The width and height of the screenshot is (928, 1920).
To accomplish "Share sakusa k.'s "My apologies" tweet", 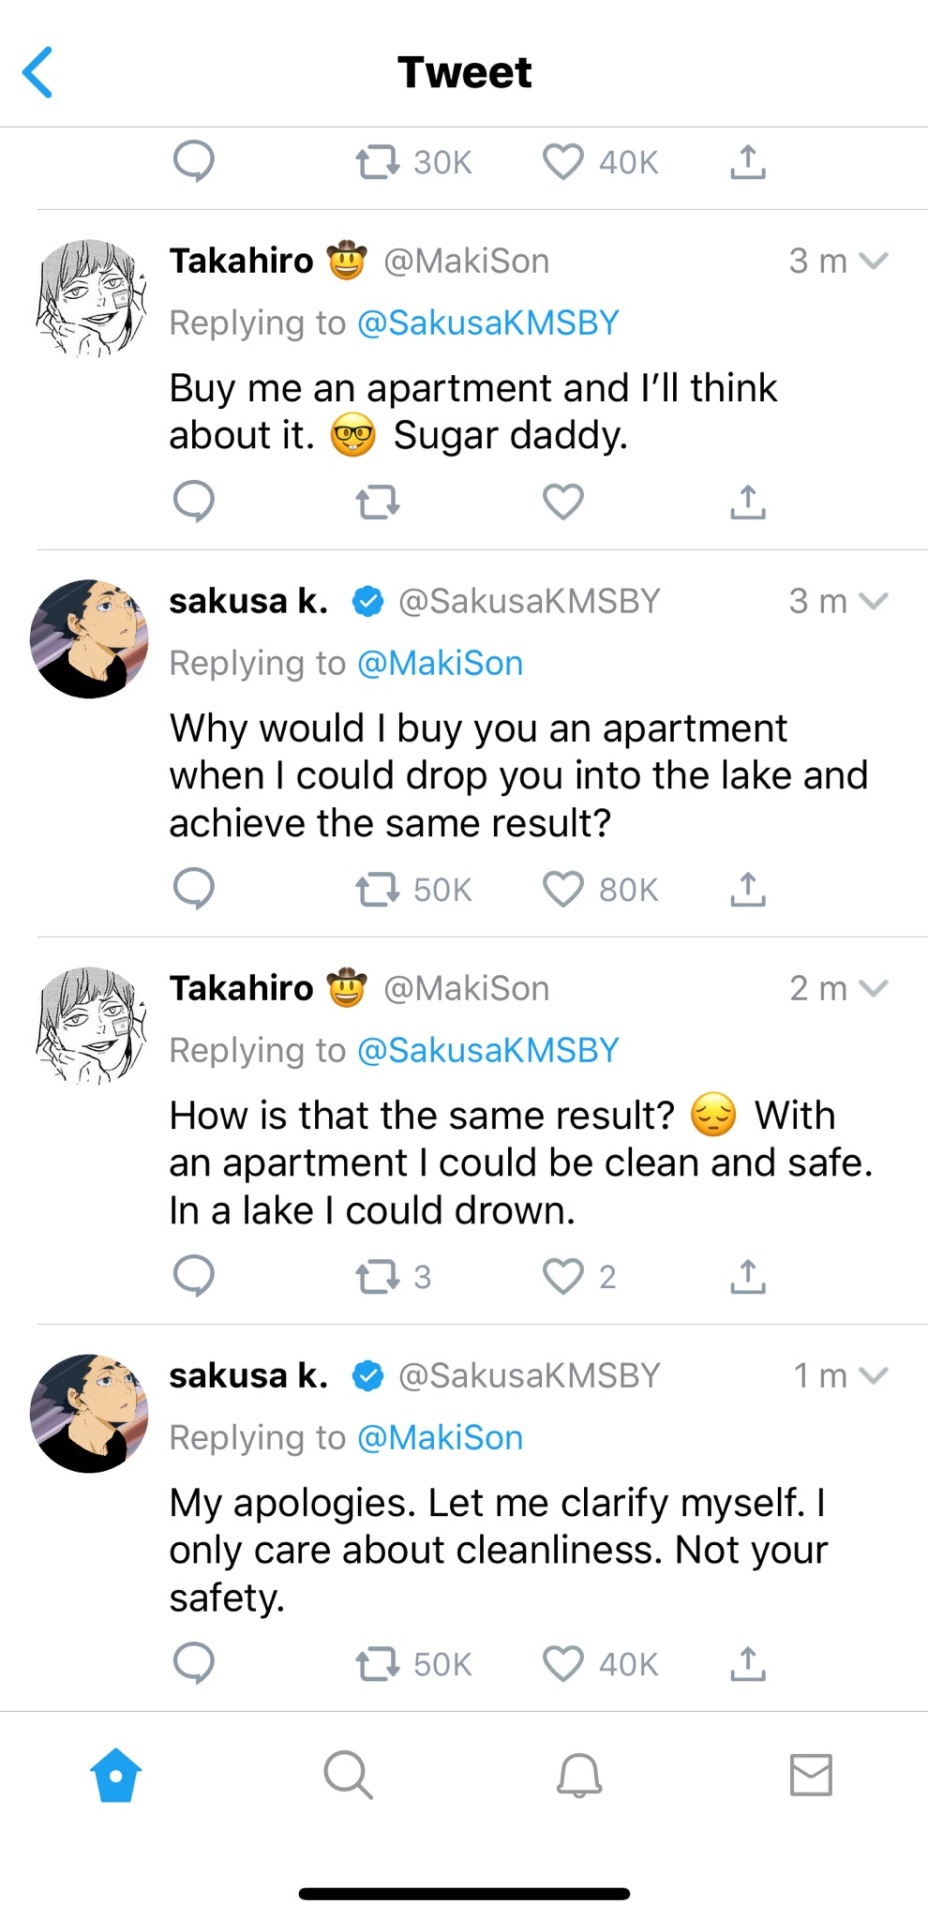I will (747, 1663).
